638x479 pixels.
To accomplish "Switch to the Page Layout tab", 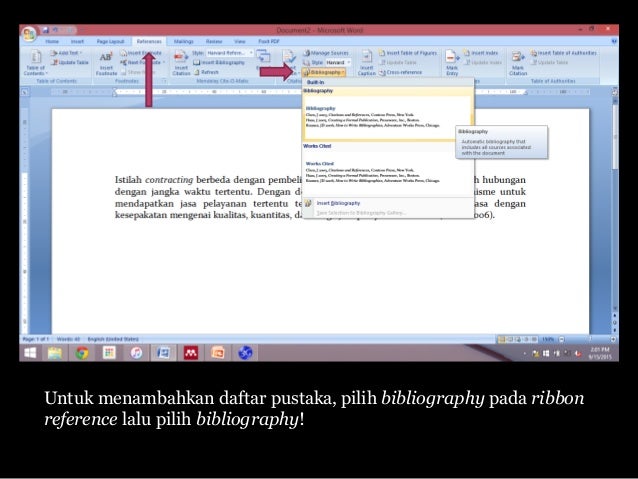I will pyautogui.click(x=110, y=42).
